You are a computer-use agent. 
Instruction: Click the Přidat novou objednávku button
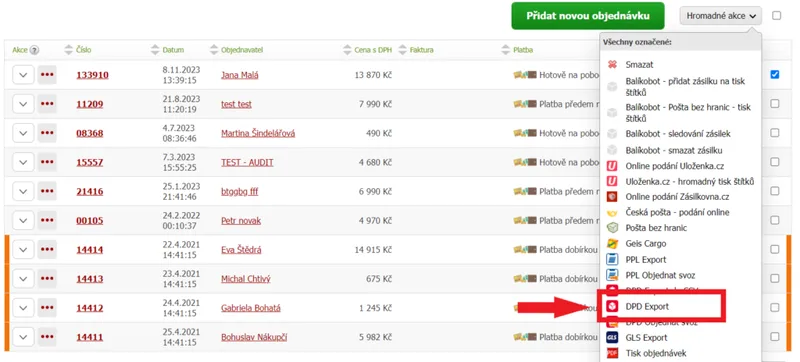tap(588, 16)
